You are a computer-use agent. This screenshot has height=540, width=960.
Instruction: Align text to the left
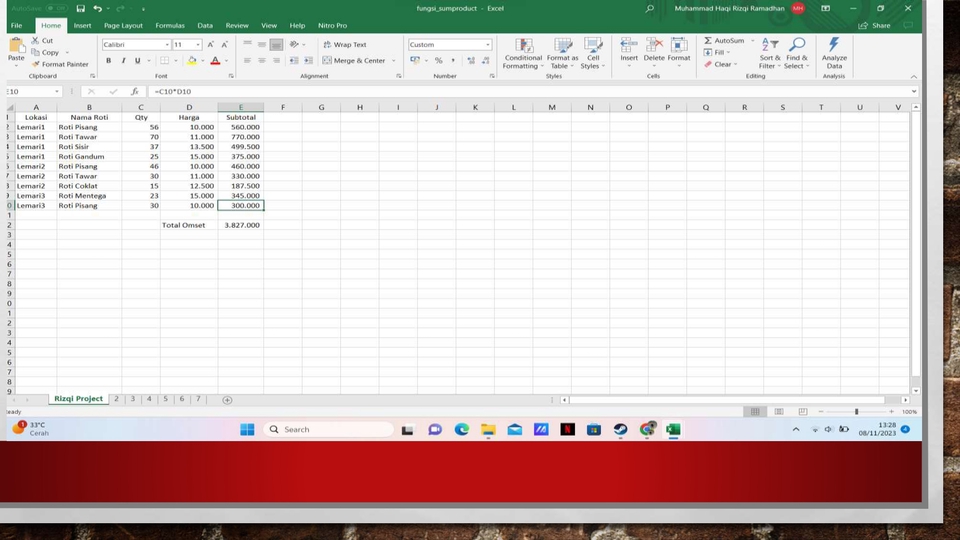tap(247, 61)
